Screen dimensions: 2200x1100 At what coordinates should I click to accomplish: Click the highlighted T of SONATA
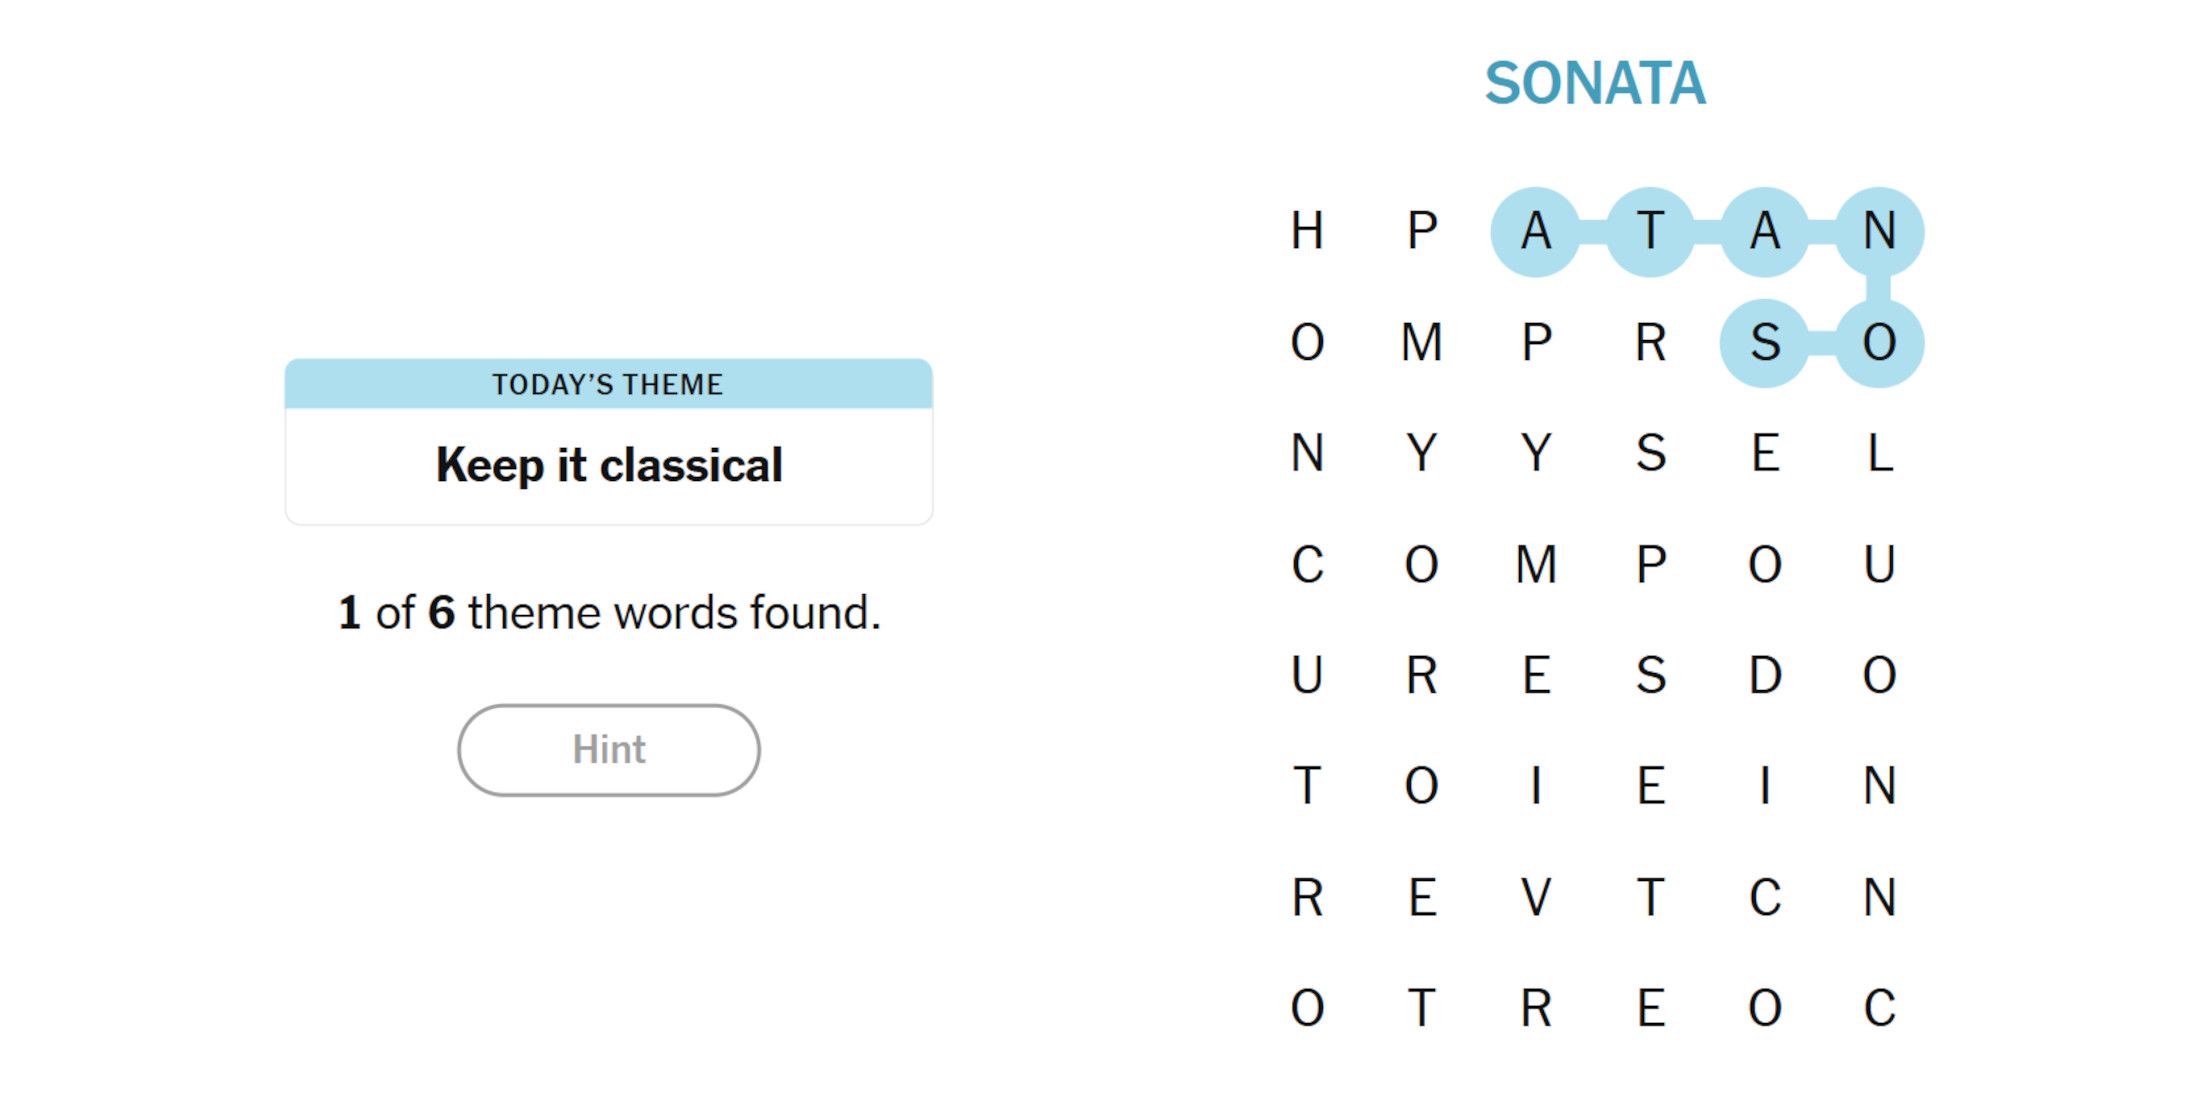(1650, 231)
